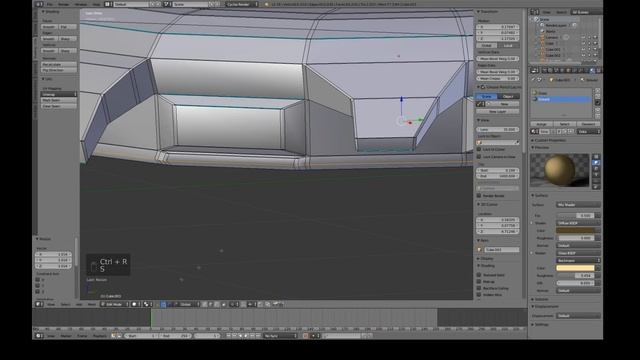640x360 pixels.
Task: Open the Help menu
Action: [96, 4]
